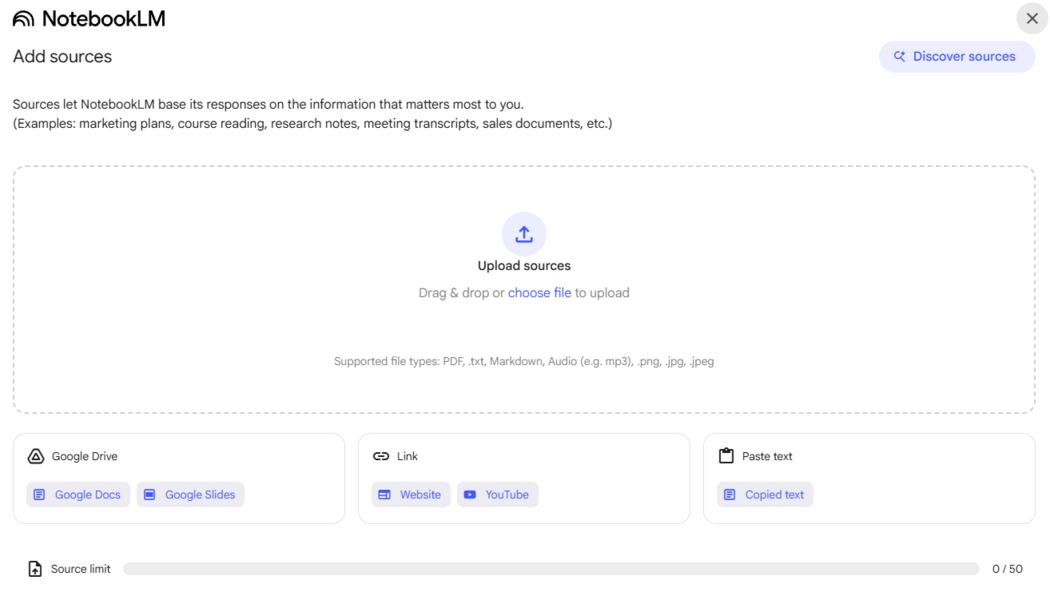The width and height of the screenshot is (1050, 596).
Task: Add a YouTube video source
Action: click(497, 494)
